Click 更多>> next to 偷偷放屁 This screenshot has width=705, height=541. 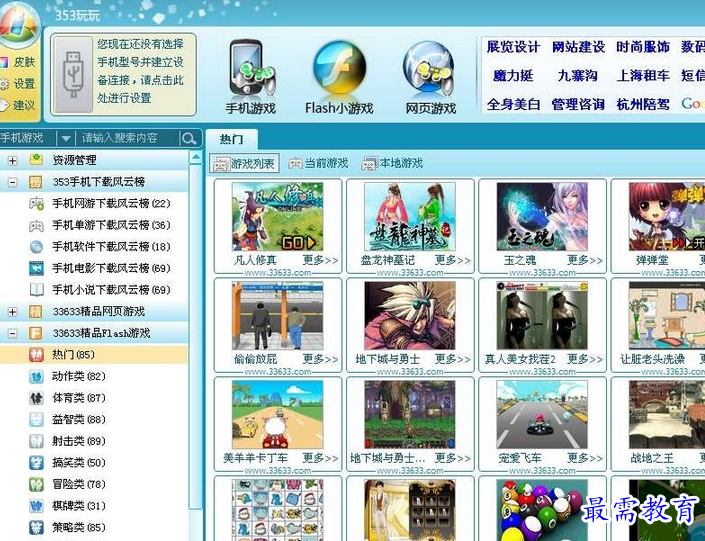tap(320, 359)
